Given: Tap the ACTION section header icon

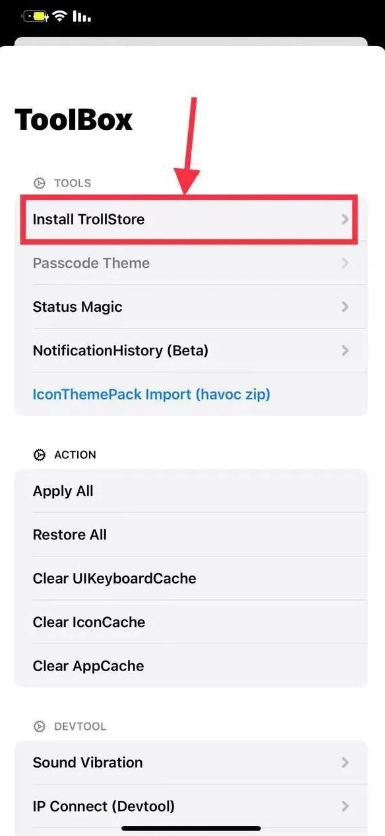Looking at the screenshot, I should pyautogui.click(x=39, y=455).
